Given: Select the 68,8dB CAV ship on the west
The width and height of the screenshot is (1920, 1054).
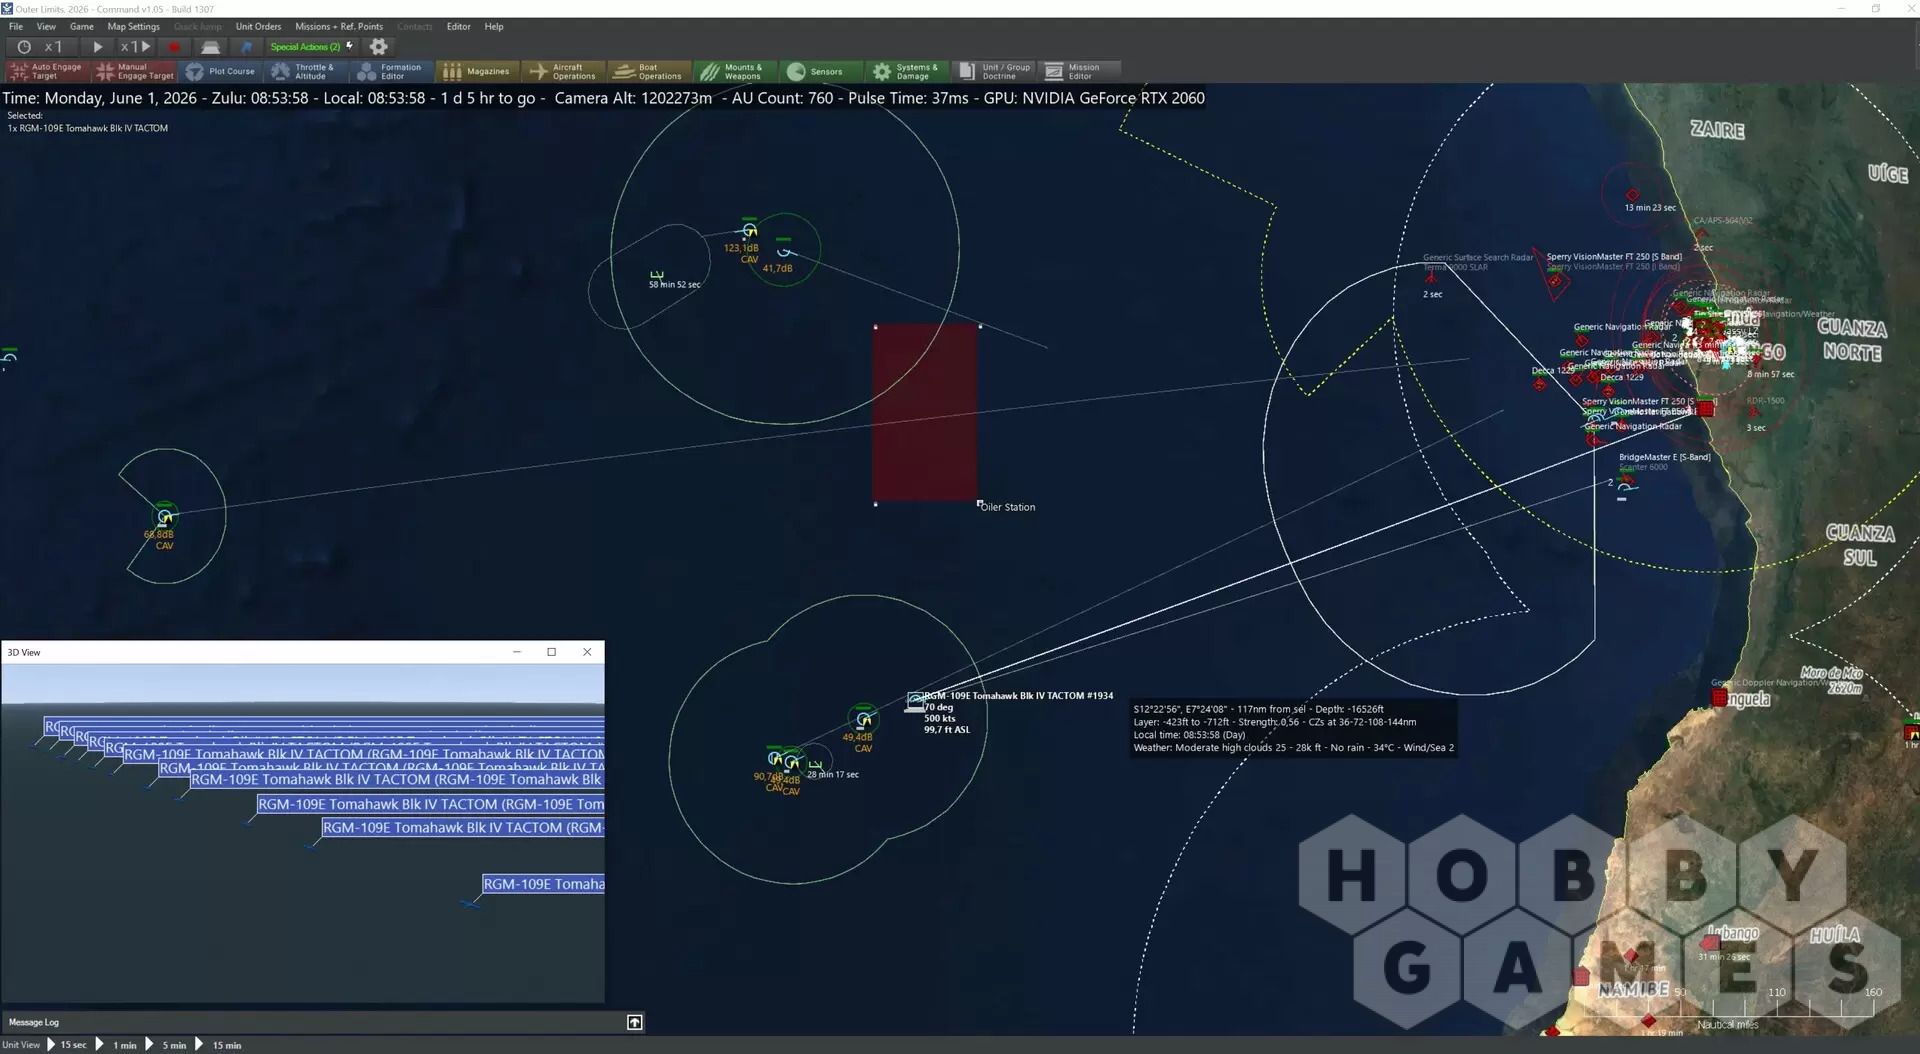Looking at the screenshot, I should click(x=165, y=517).
